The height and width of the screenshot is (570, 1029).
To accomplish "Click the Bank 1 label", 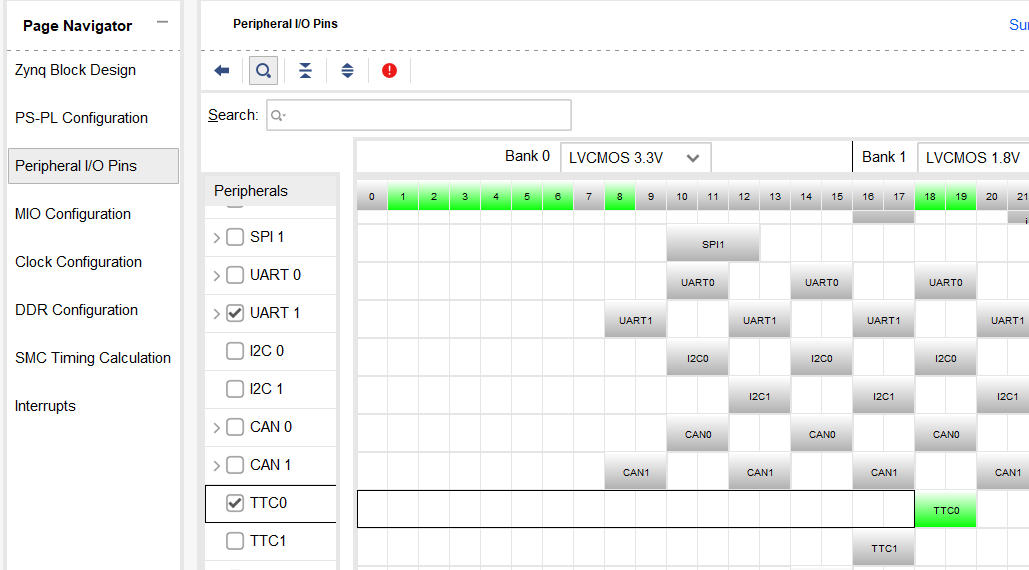I will [883, 157].
